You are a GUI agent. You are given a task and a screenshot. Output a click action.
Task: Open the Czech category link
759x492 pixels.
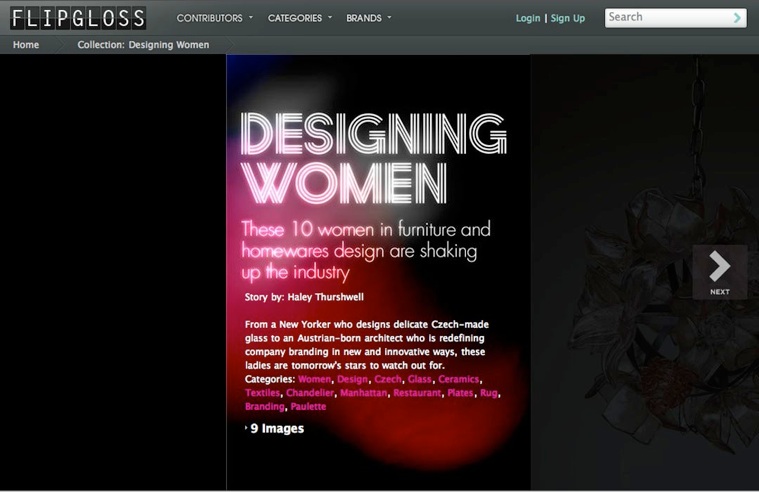(x=388, y=379)
